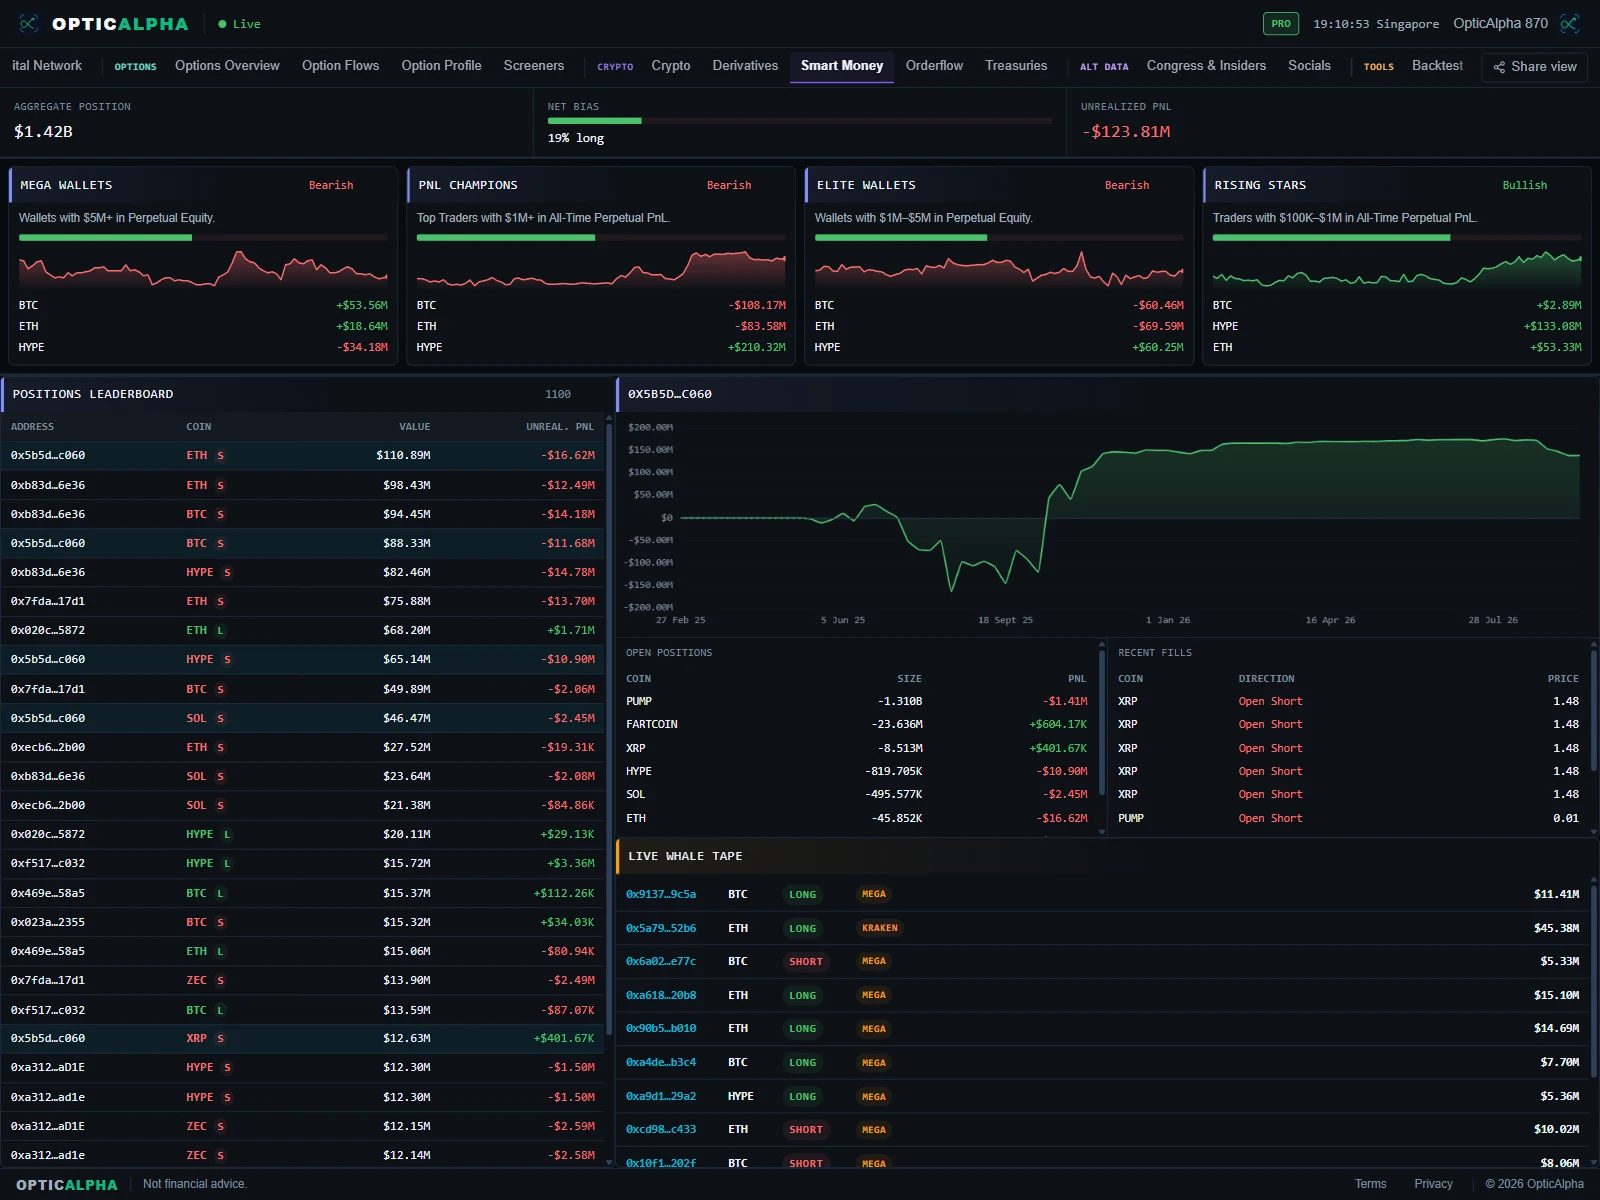
Task: Select the PUMP recent fill row
Action: point(1348,819)
